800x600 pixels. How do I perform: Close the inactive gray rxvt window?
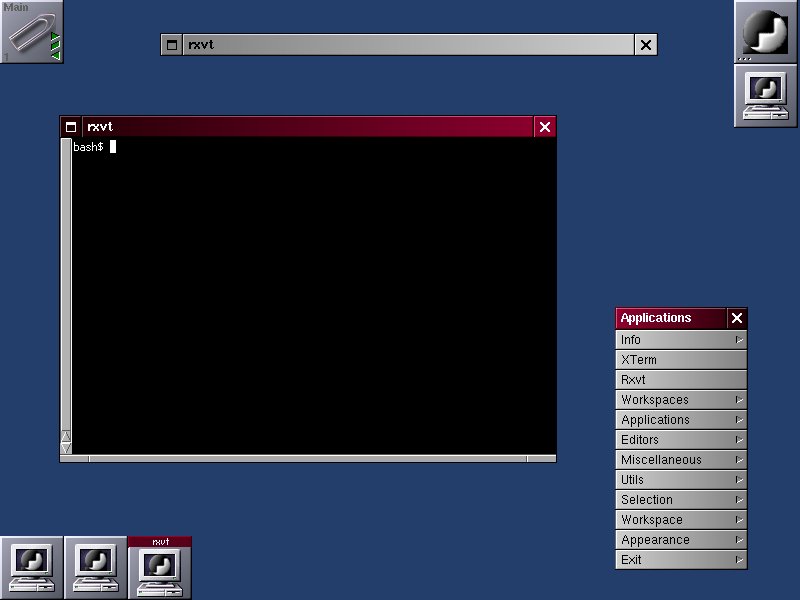pyautogui.click(x=645, y=45)
